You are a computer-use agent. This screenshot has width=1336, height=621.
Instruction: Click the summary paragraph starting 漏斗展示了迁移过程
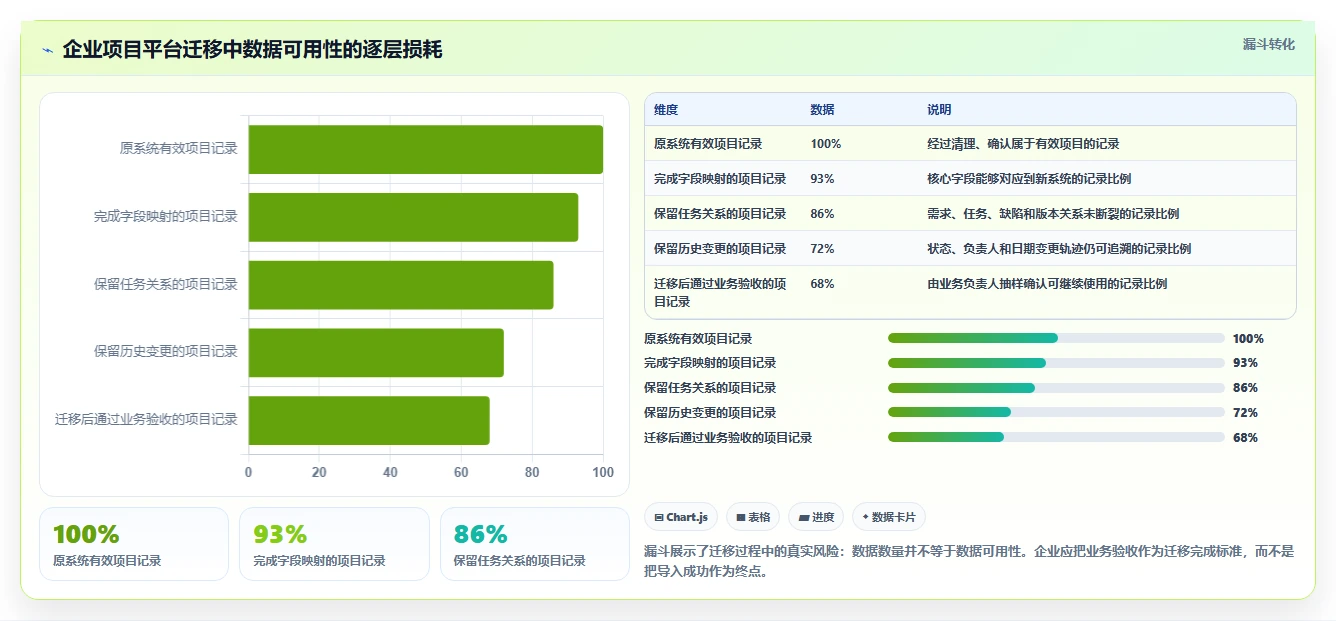pos(969,562)
